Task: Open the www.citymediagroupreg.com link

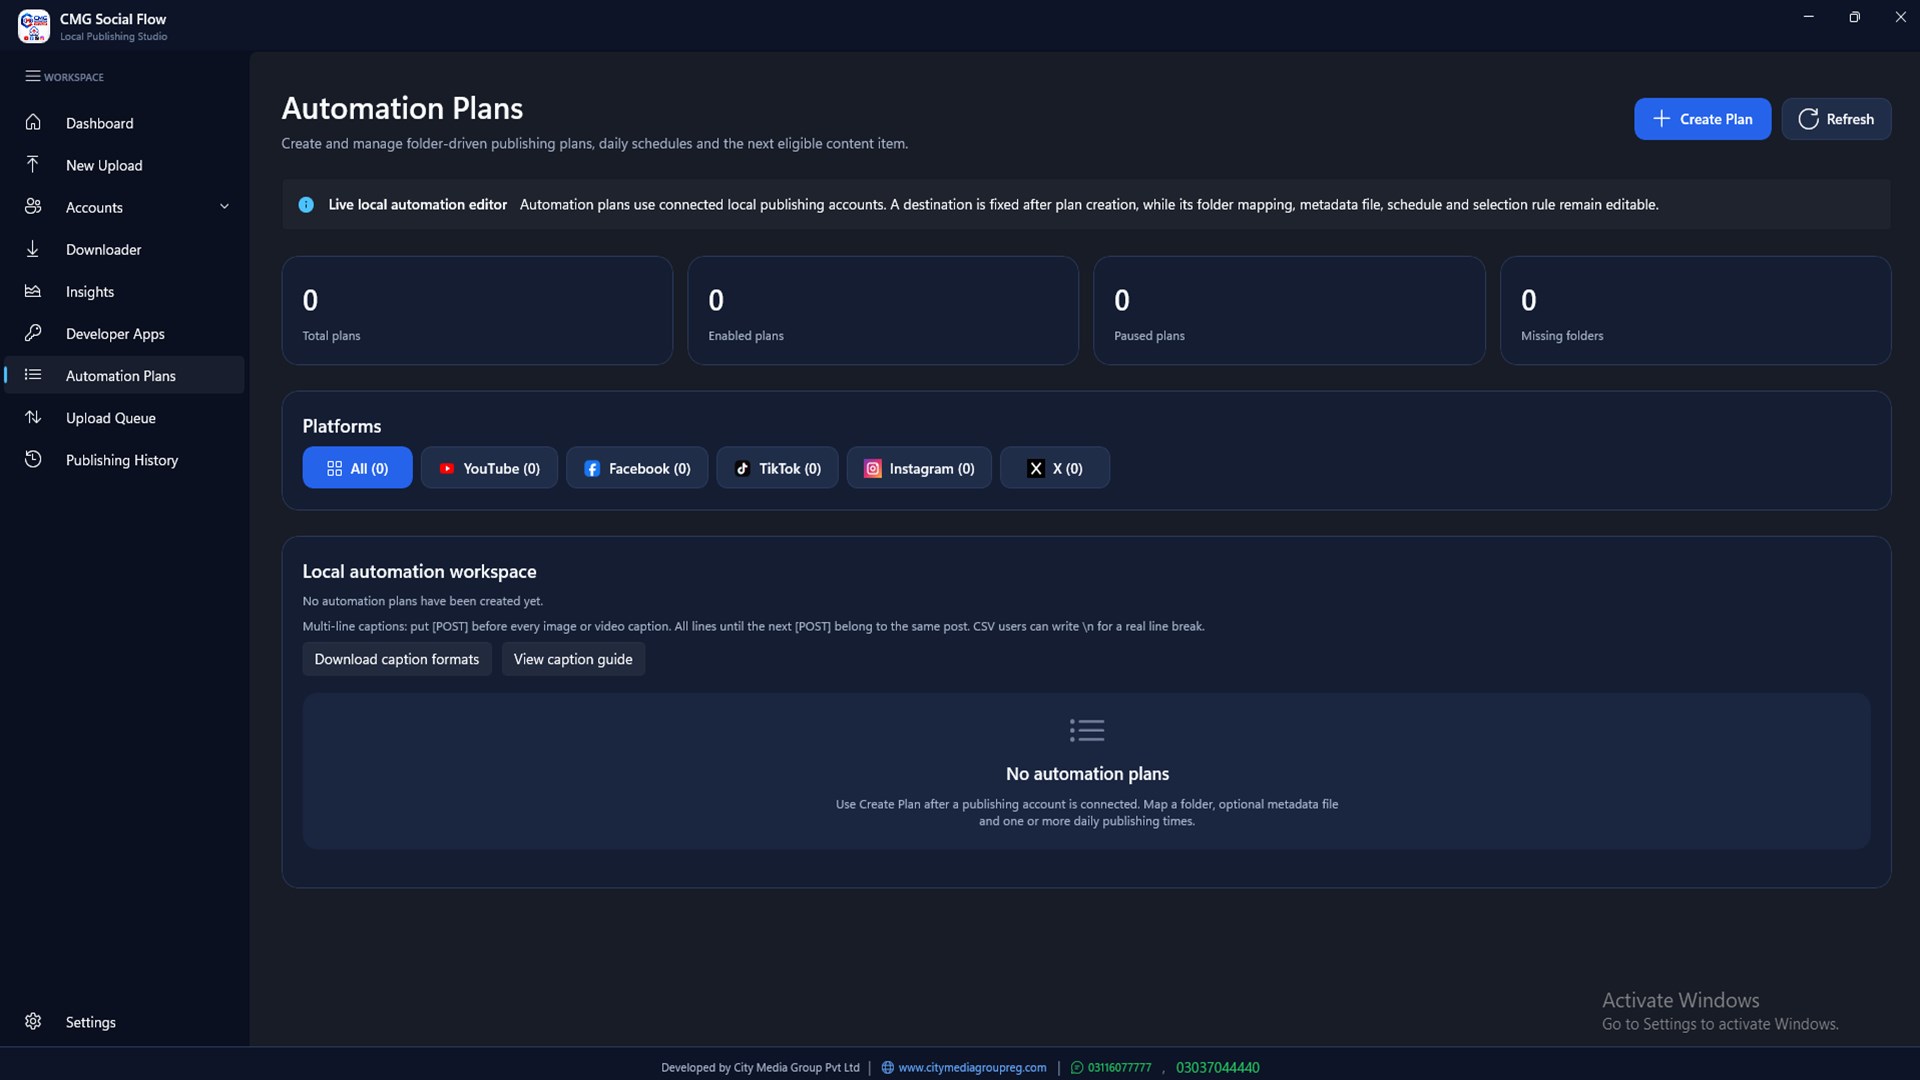Action: [x=972, y=1067]
